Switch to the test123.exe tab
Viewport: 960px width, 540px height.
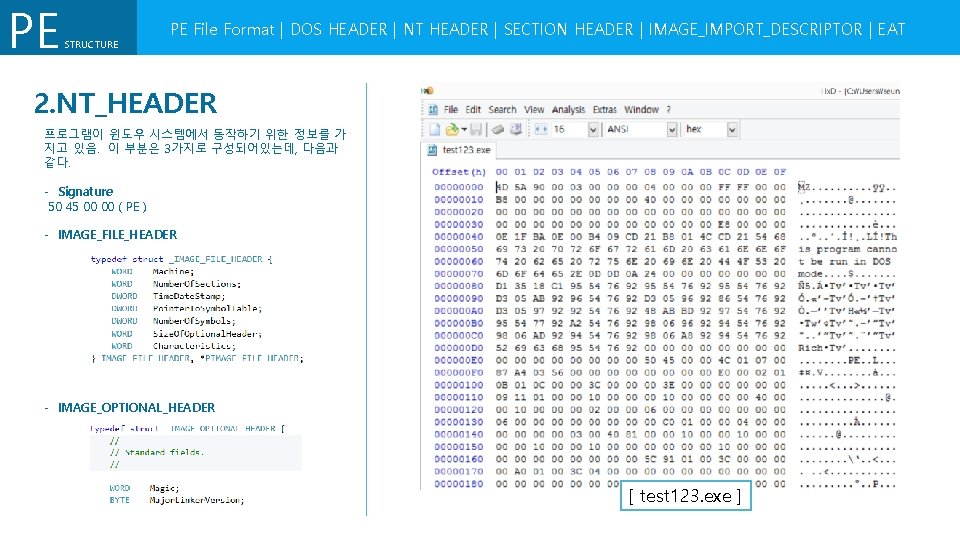coord(460,150)
